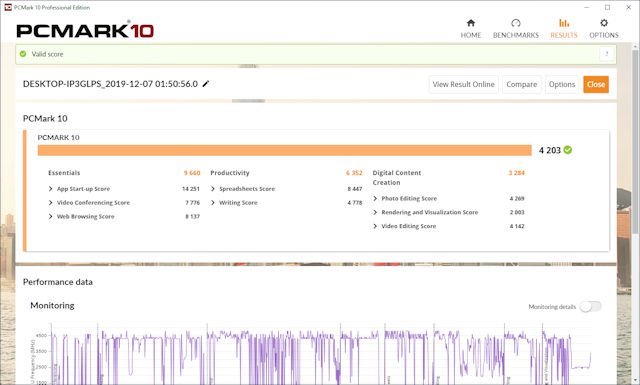This screenshot has height=385, width=640.
Task: Click the View Result Online button
Action: click(463, 85)
